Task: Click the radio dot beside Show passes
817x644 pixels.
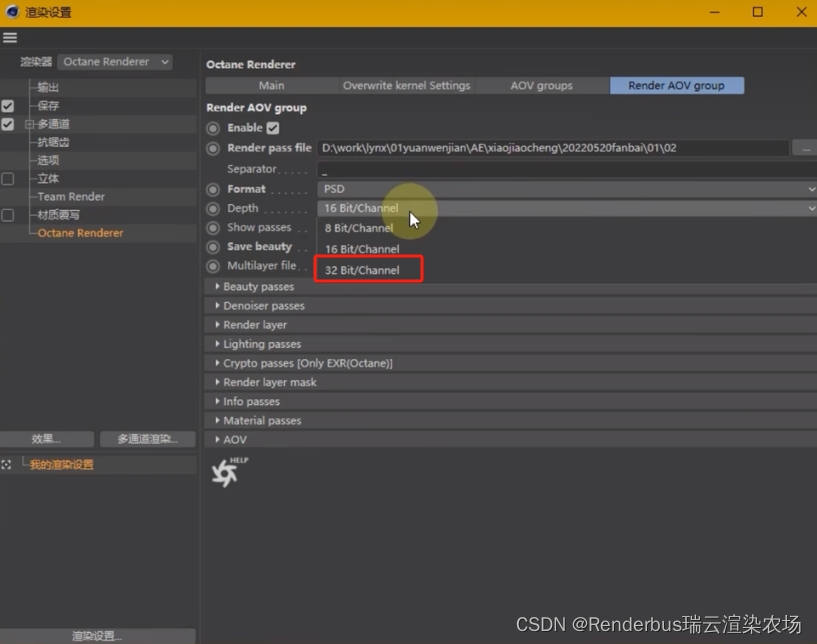Action: [x=213, y=228]
